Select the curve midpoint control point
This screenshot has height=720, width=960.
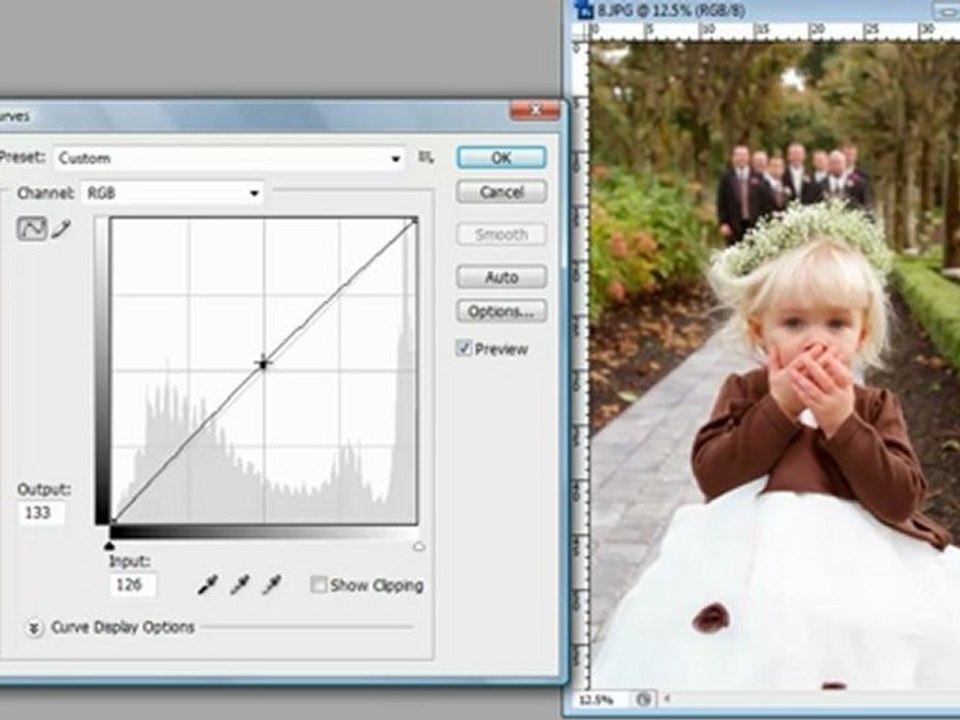(x=263, y=363)
